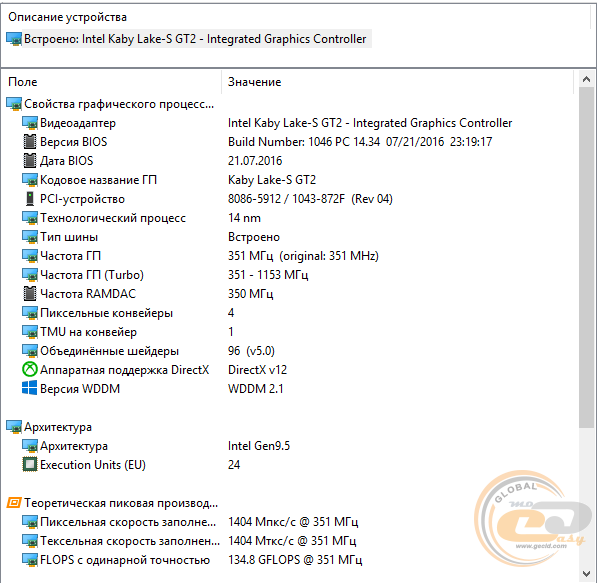This screenshot has height=583, width=597.
Task: Select the PCI-устройство field label
Action: [82, 199]
